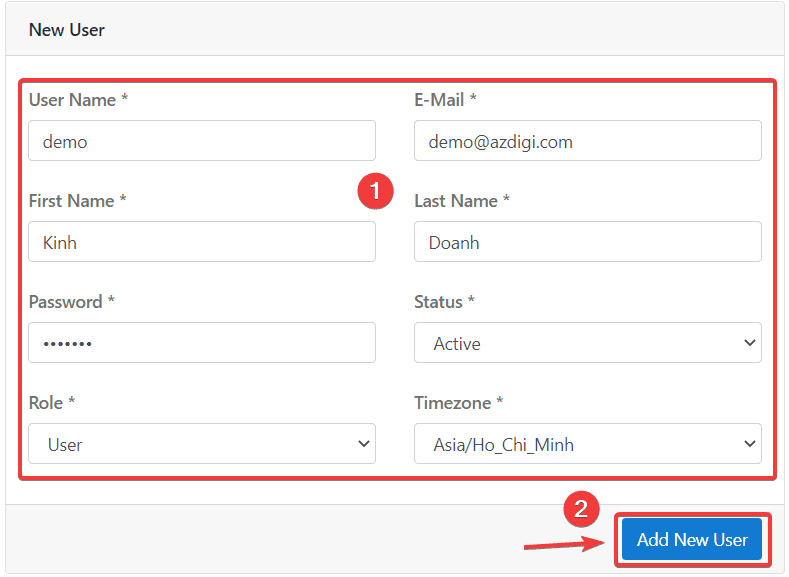Select the First Name field with Kinh

pyautogui.click(x=202, y=242)
